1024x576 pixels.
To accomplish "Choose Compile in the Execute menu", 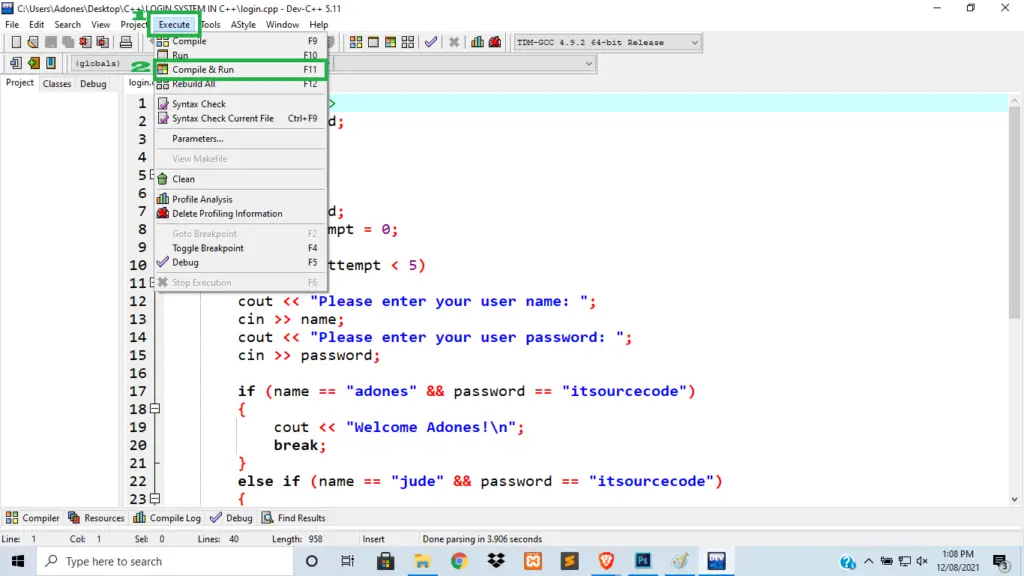I will (240, 41).
